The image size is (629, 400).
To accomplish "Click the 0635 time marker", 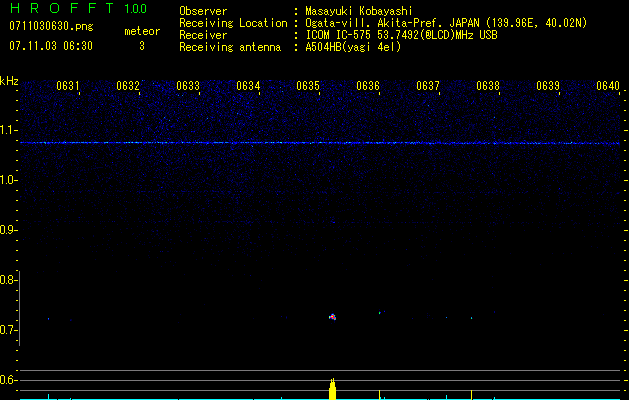I will pos(308,86).
